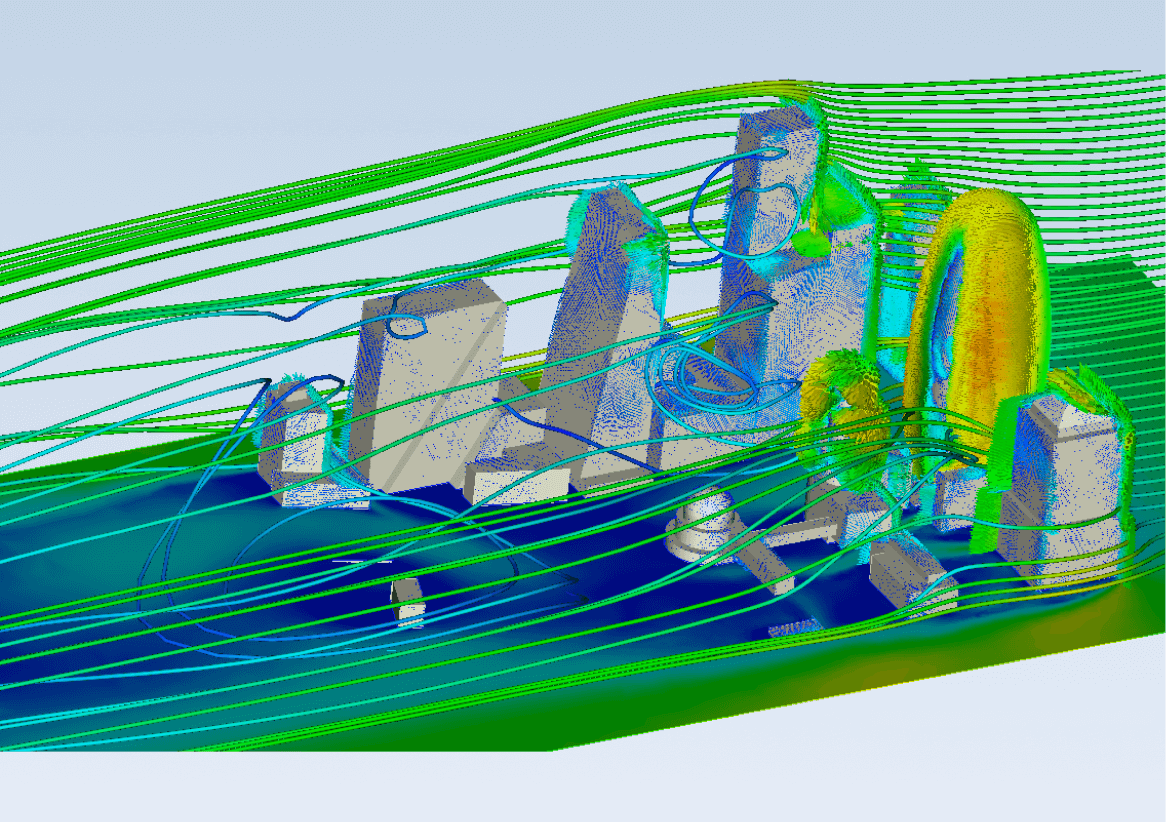The image size is (1166, 823).
Task: Click the large circular streamline loop on ground
Action: [x=357, y=580]
